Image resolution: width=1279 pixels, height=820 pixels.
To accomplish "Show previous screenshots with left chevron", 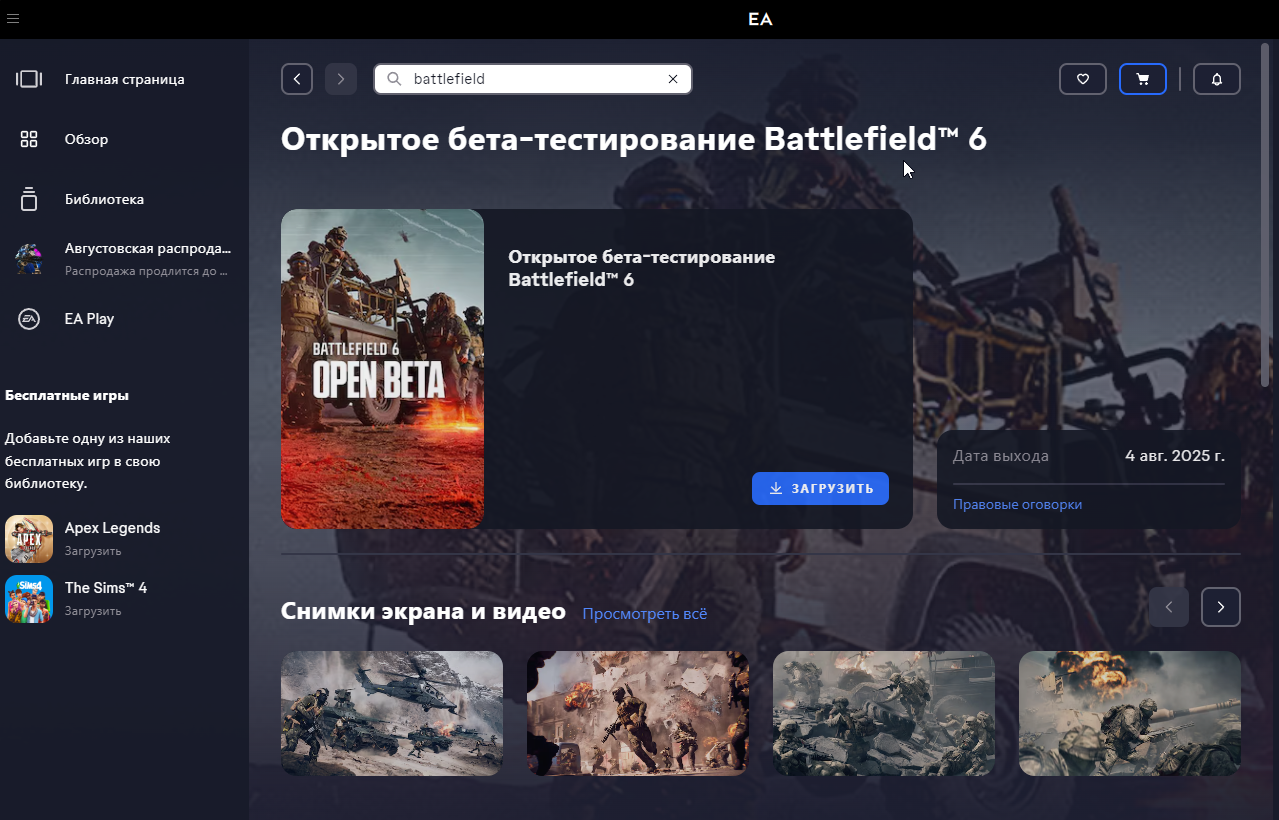I will (1169, 607).
